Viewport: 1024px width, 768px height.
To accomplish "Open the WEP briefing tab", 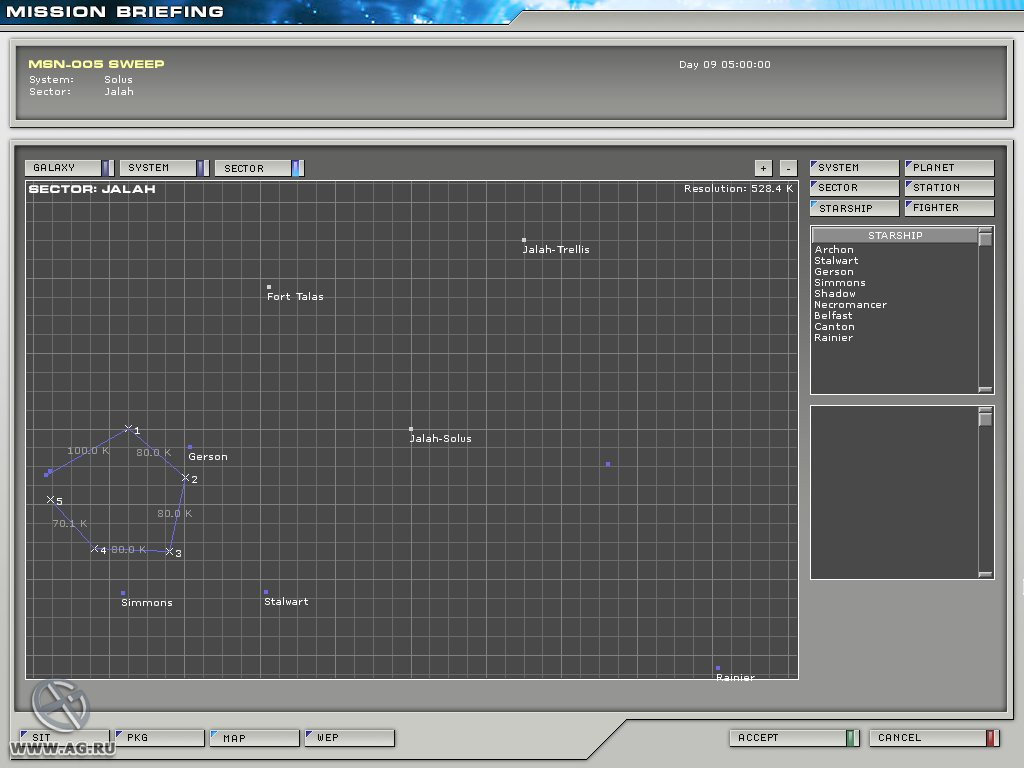I will click(350, 738).
